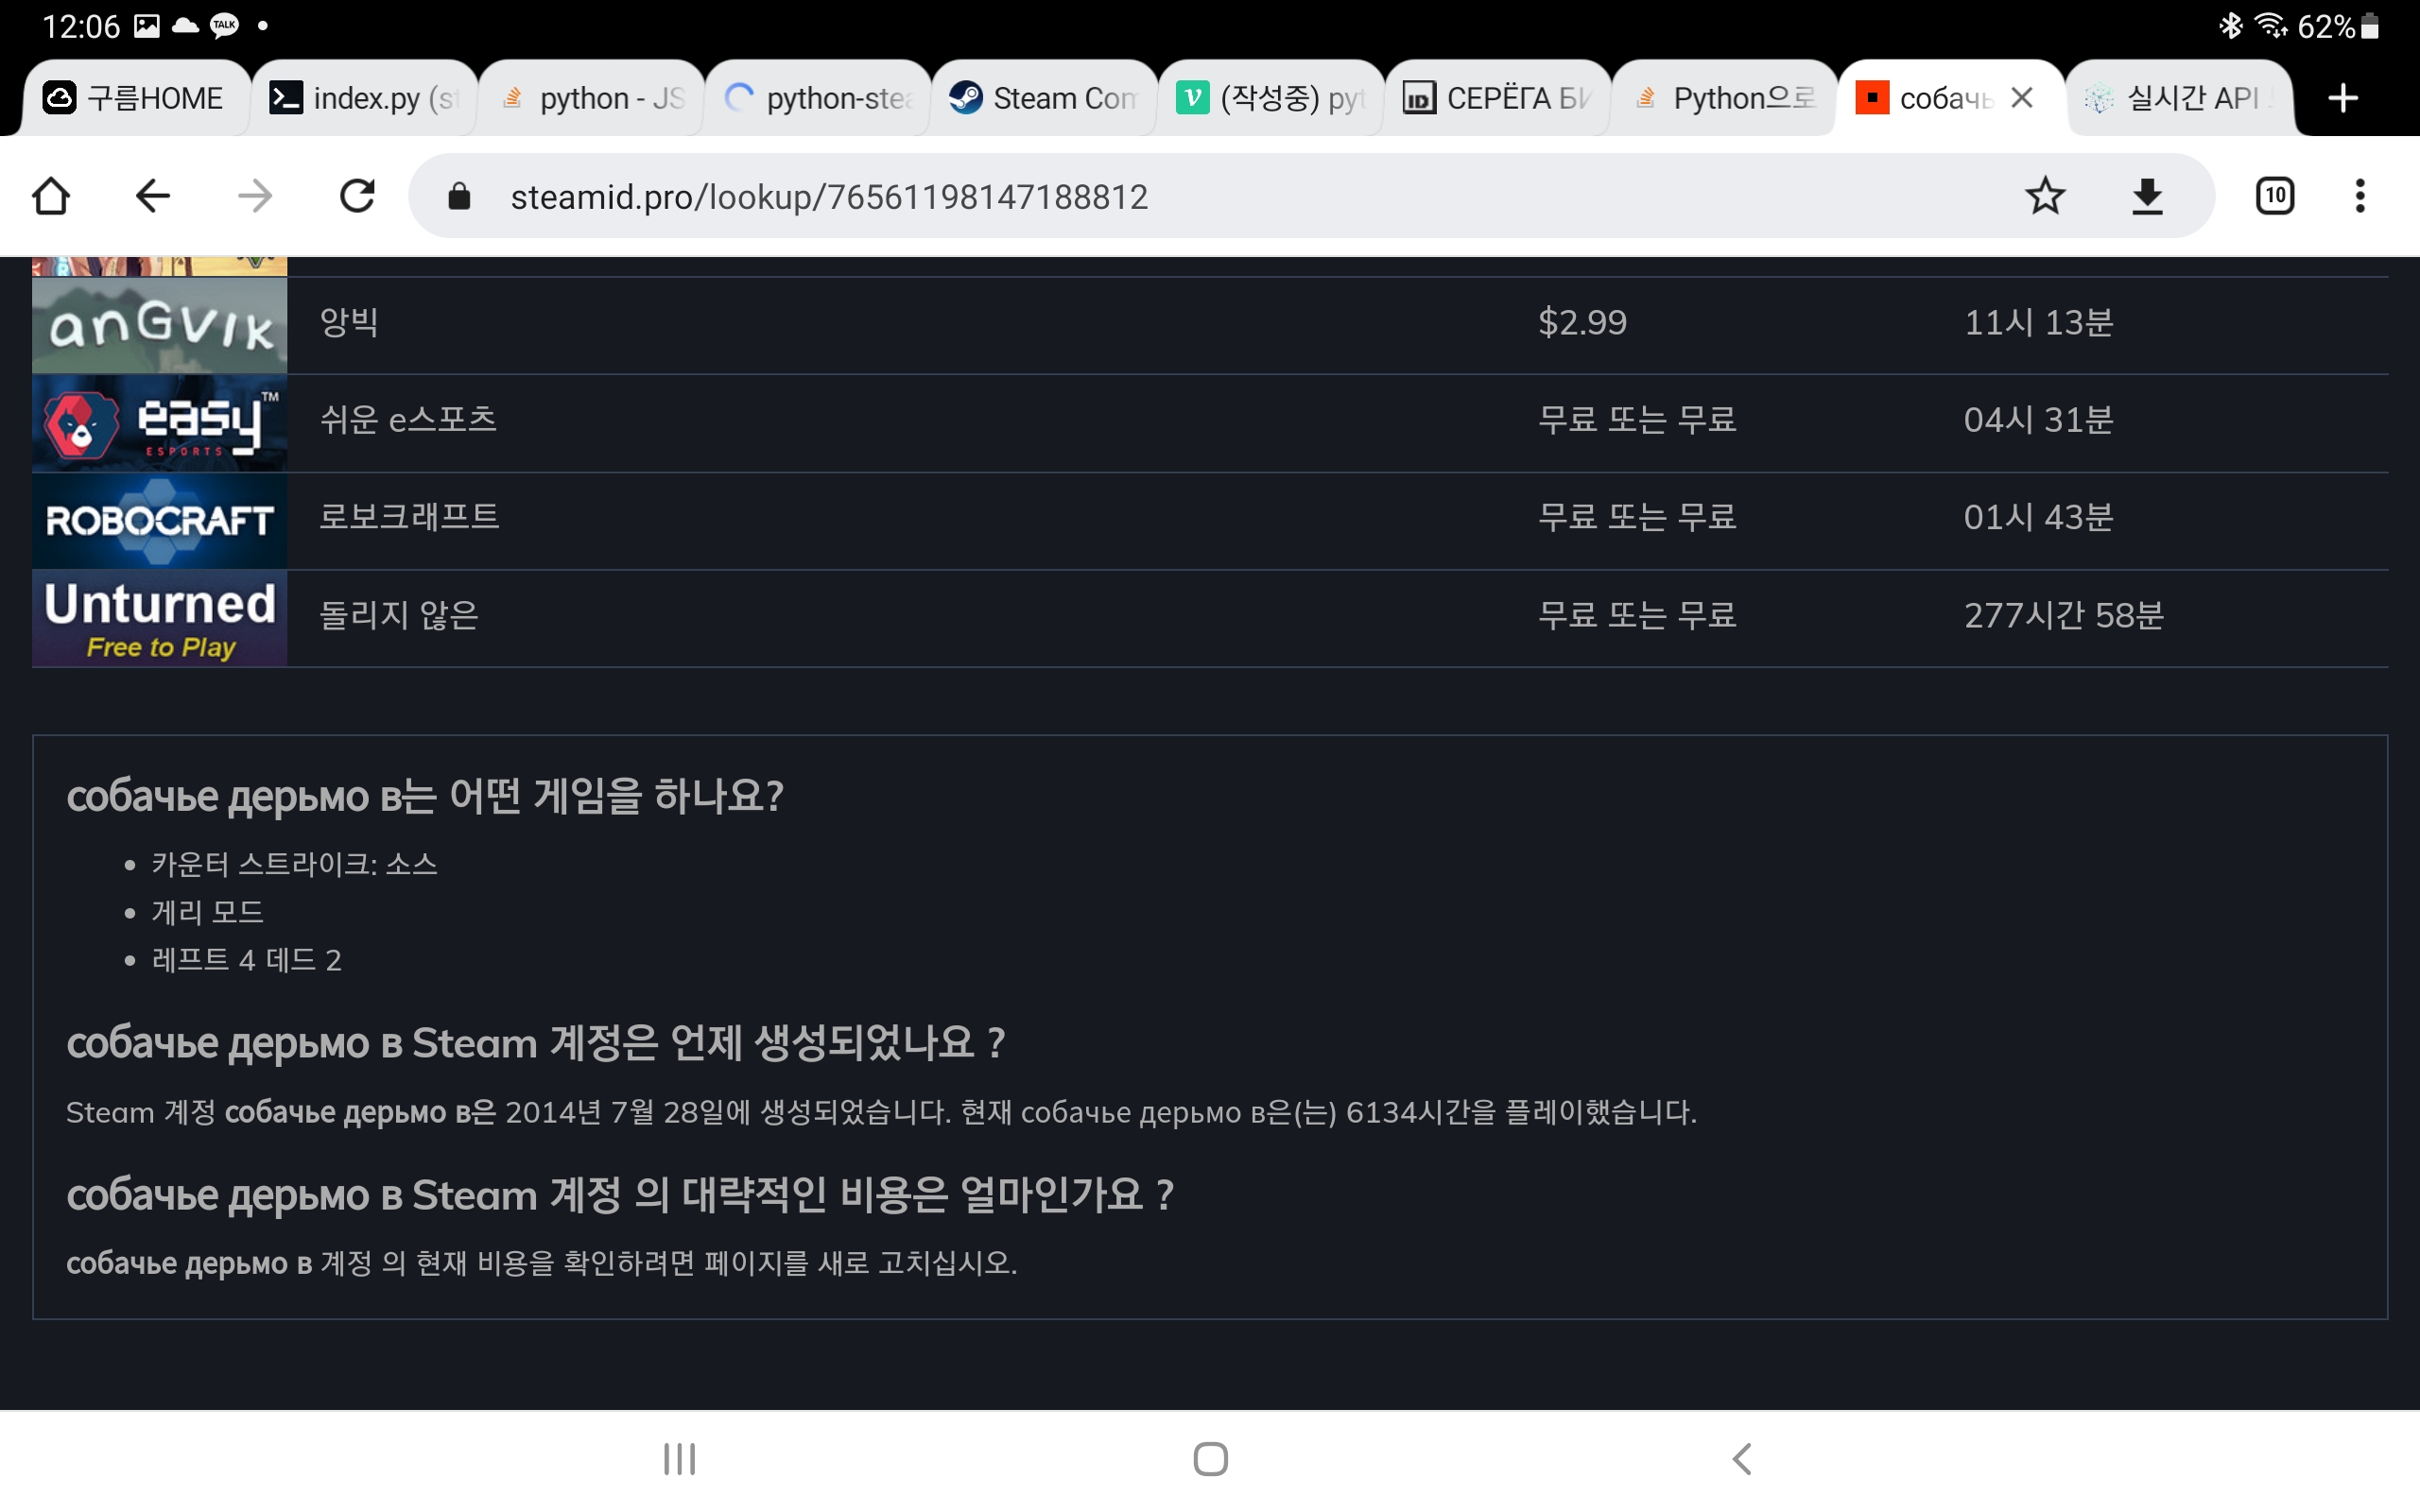Screen dimensions: 2420x1512
Task: Go back with the back arrow
Action: pos(152,196)
